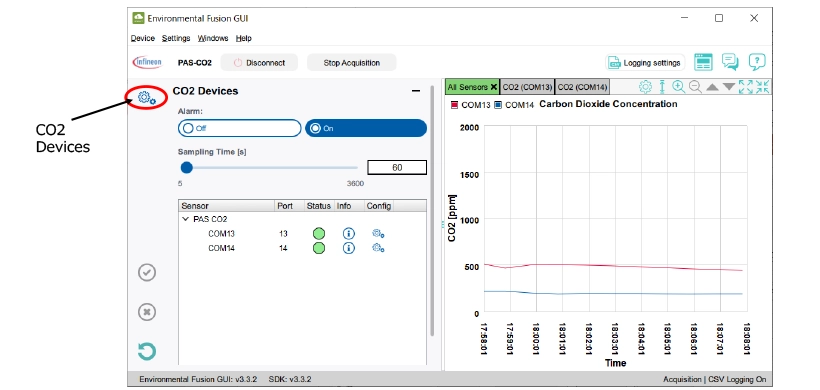Click the apply checkmark circle icon
820x390 pixels.
(147, 272)
